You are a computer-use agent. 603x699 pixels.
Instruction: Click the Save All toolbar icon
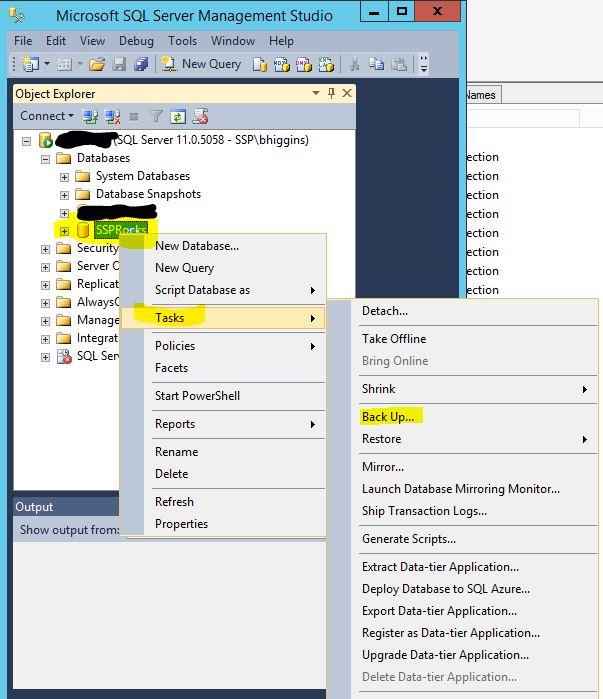coord(141,64)
